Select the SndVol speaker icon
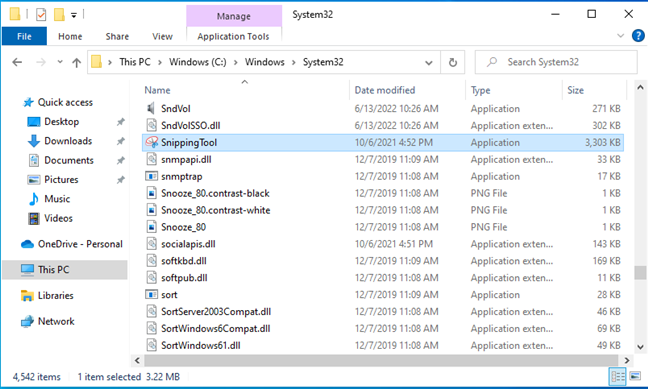 click(x=151, y=109)
